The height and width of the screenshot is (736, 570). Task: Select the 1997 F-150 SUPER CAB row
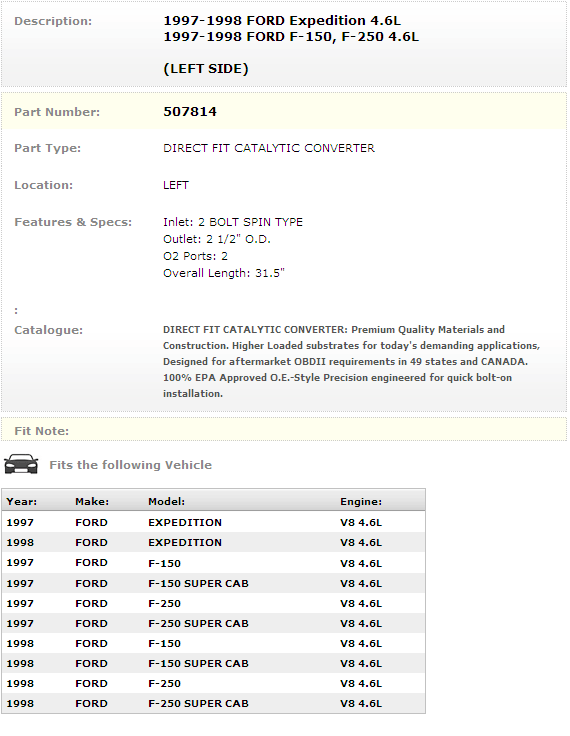213,583
